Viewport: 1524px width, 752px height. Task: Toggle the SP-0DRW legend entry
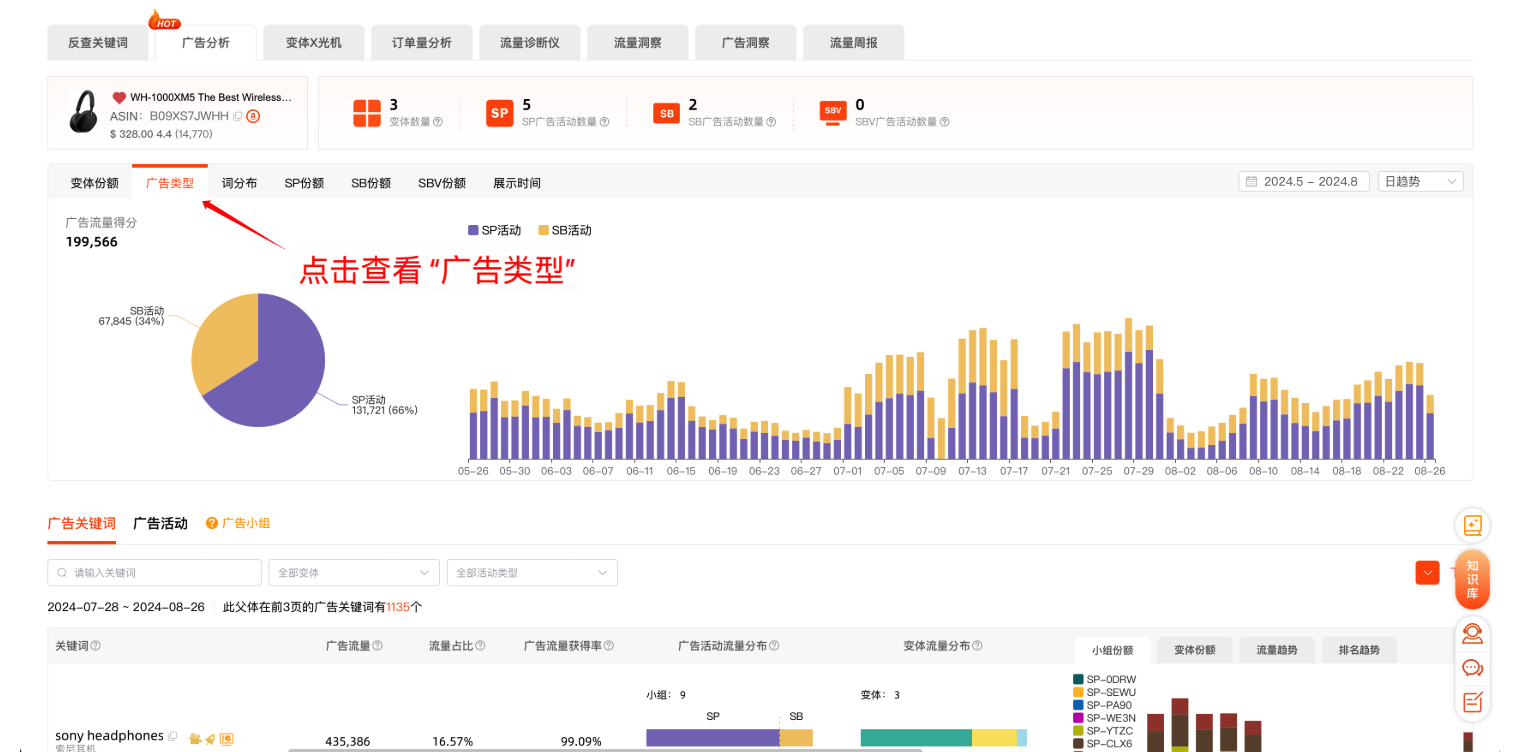pyautogui.click(x=1105, y=680)
